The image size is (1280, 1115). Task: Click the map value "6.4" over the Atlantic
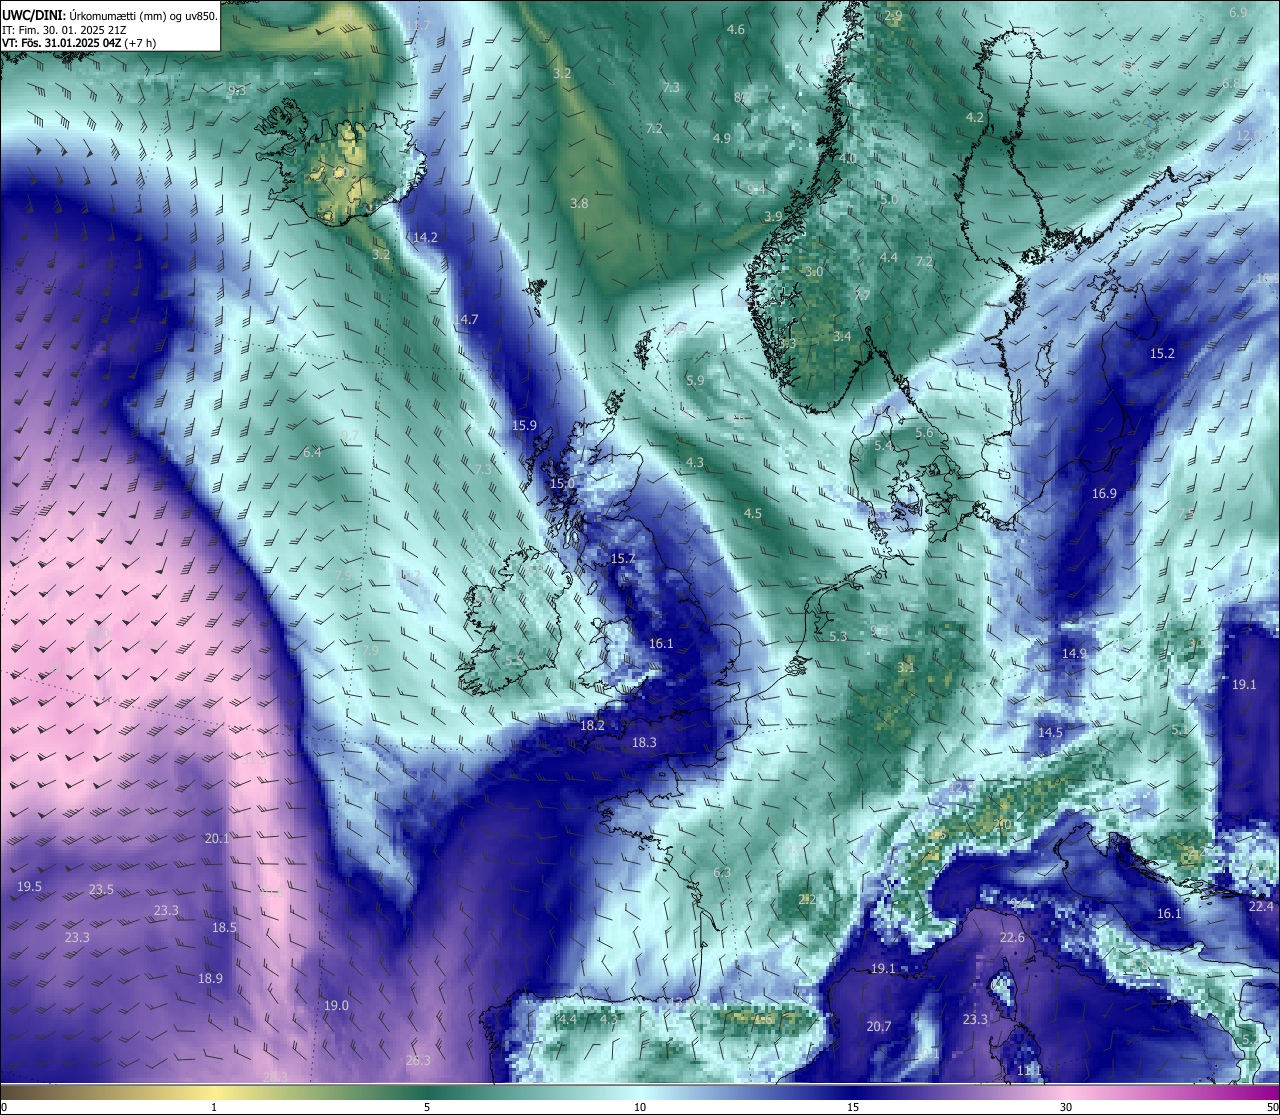(312, 452)
